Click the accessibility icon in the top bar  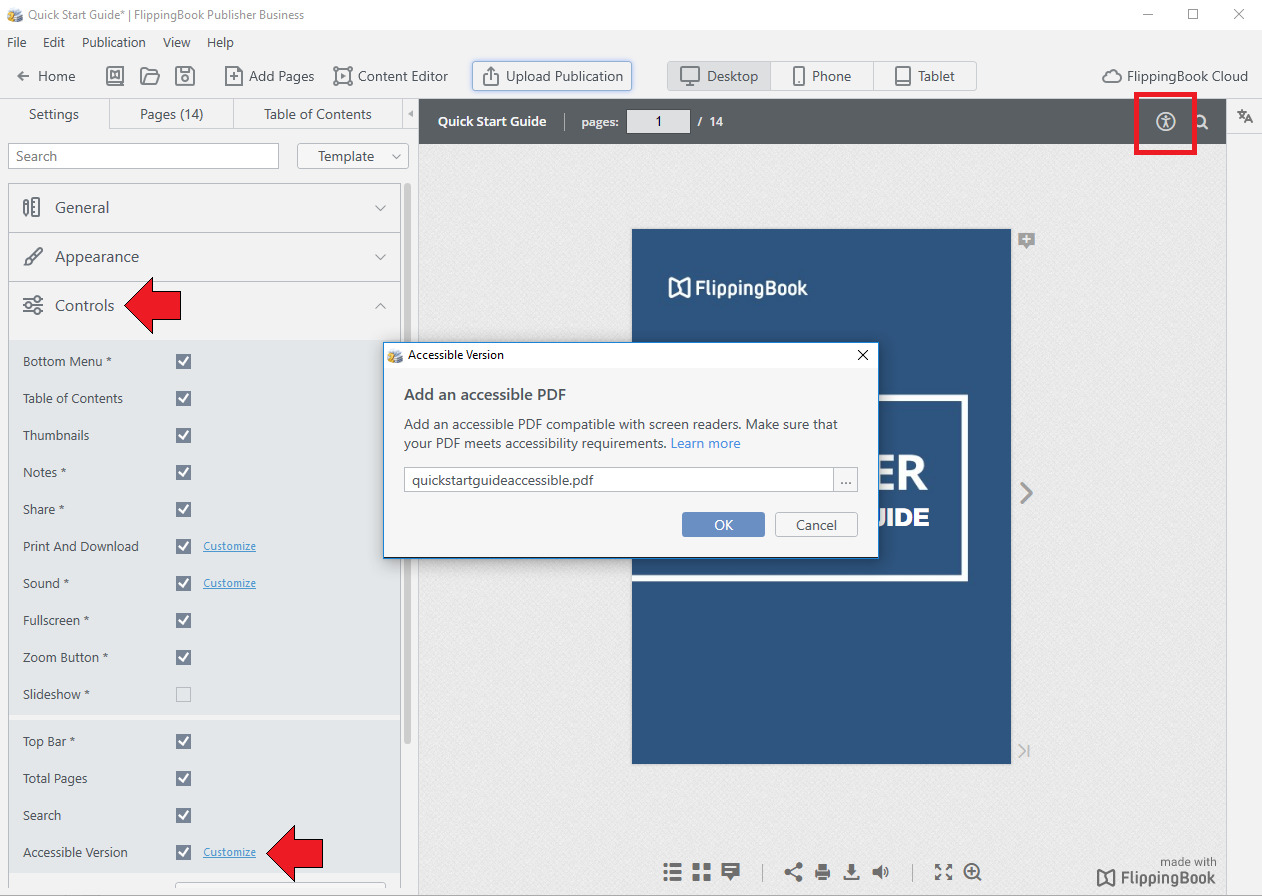1165,122
